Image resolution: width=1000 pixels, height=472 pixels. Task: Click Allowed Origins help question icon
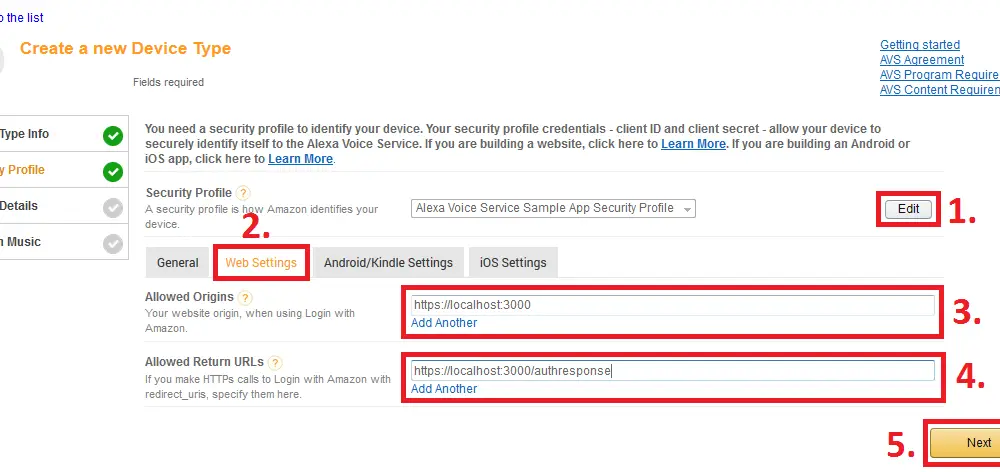pyautogui.click(x=246, y=297)
